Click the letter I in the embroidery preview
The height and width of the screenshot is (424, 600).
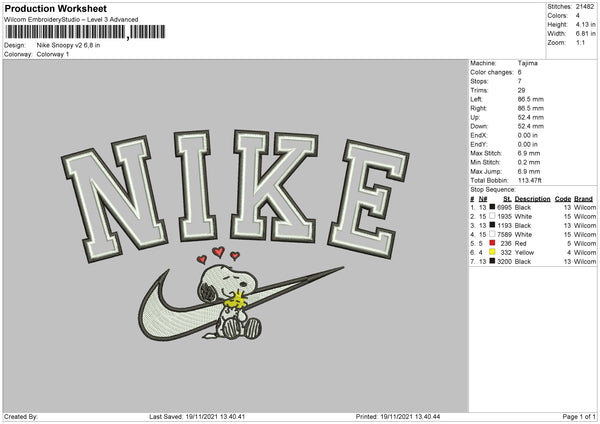point(196,186)
